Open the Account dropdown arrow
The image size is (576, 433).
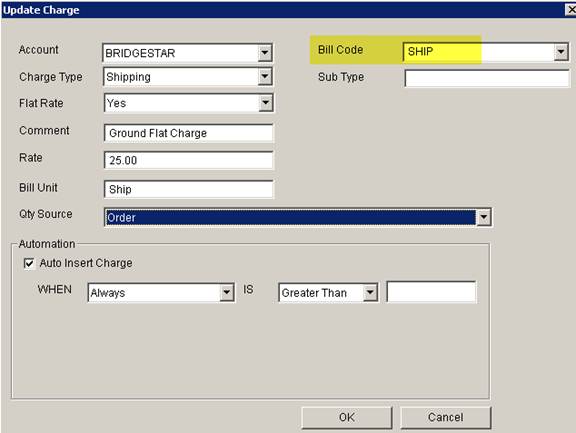point(264,53)
